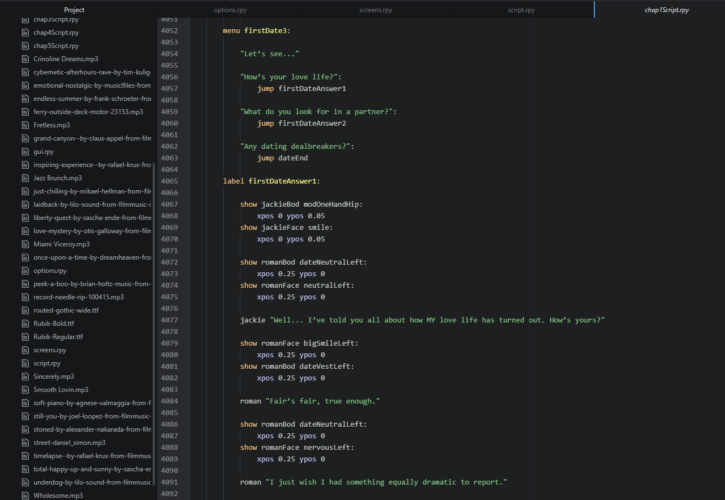The height and width of the screenshot is (500, 725).
Task: Click the file icon beside Crinoline Dreams.mp3
Action: point(25,59)
